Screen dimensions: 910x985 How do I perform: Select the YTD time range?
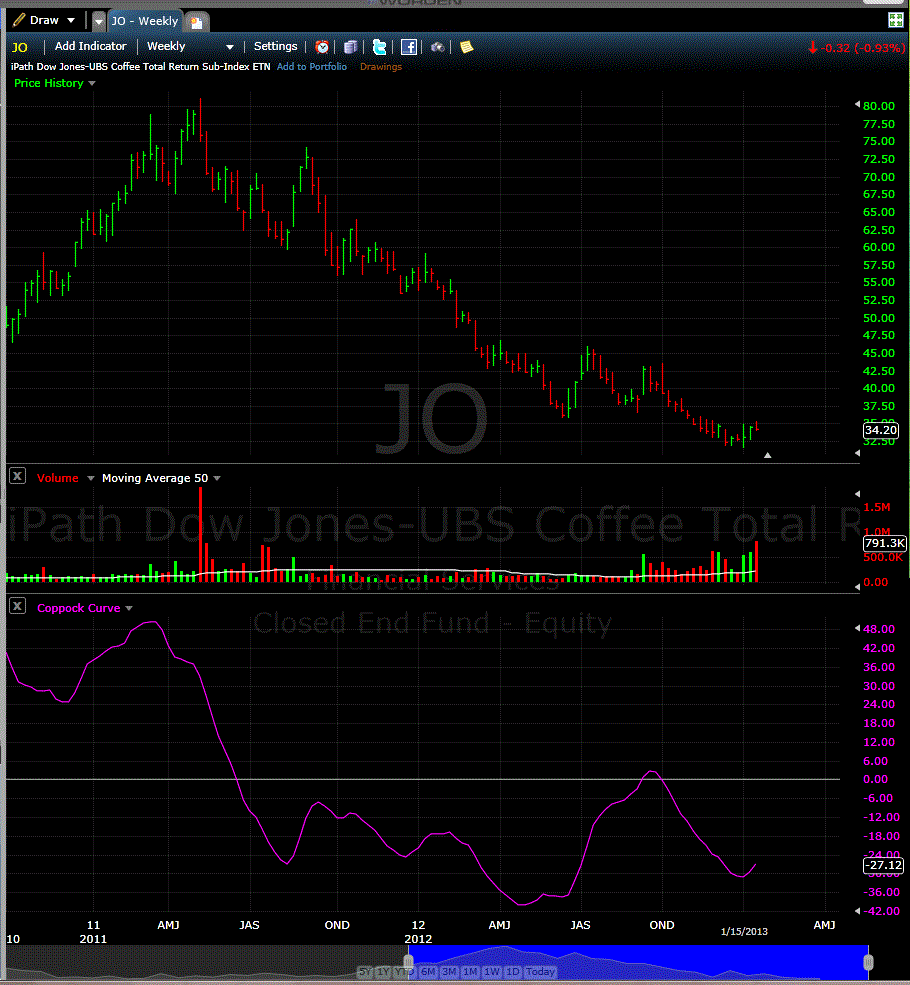pyautogui.click(x=403, y=972)
